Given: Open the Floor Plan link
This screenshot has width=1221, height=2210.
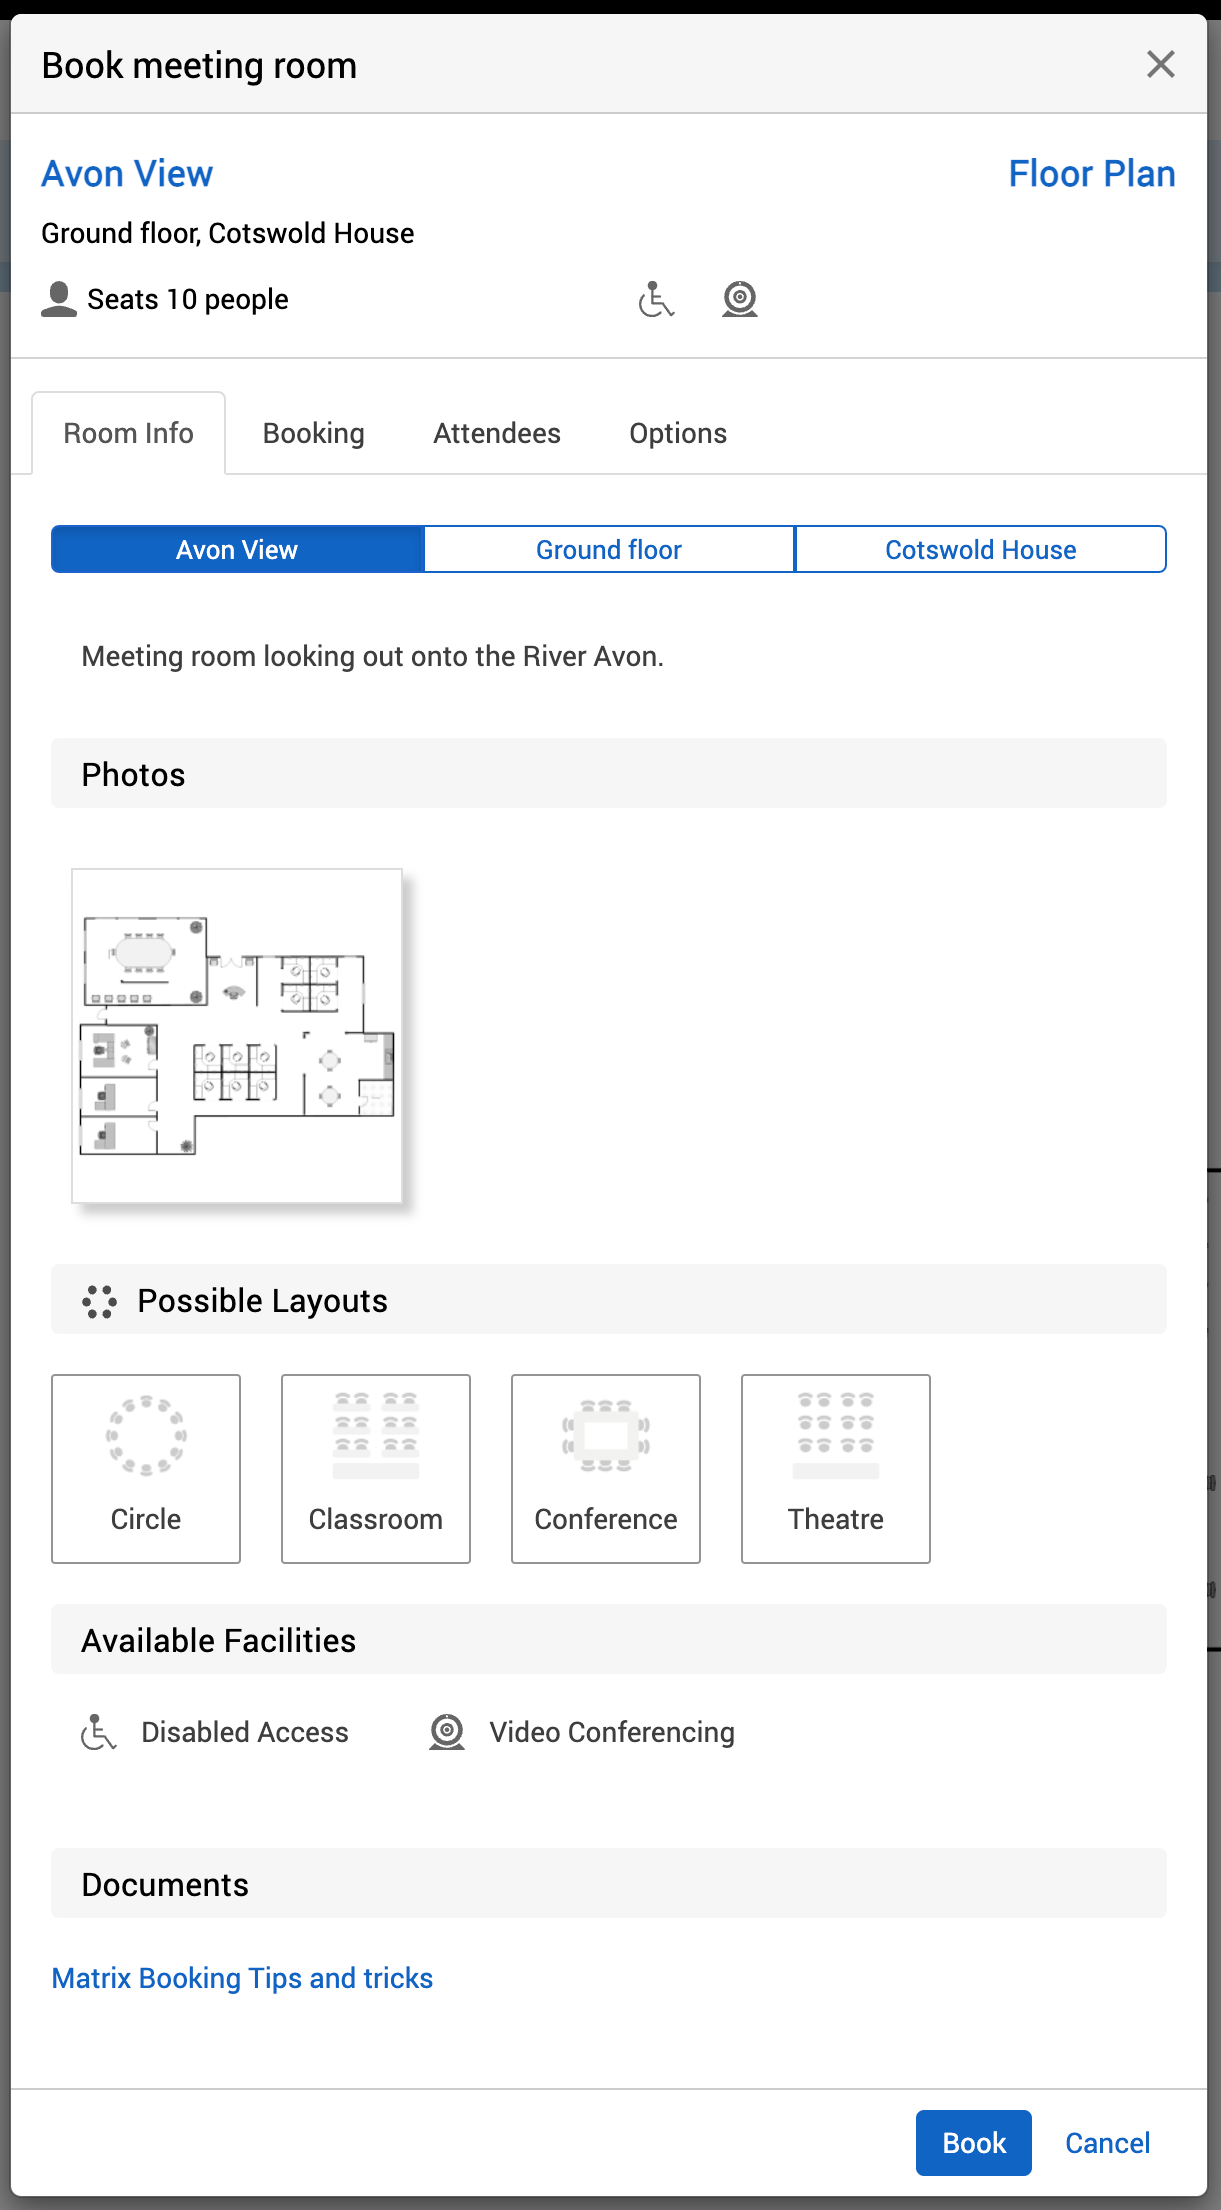Looking at the screenshot, I should (x=1091, y=174).
